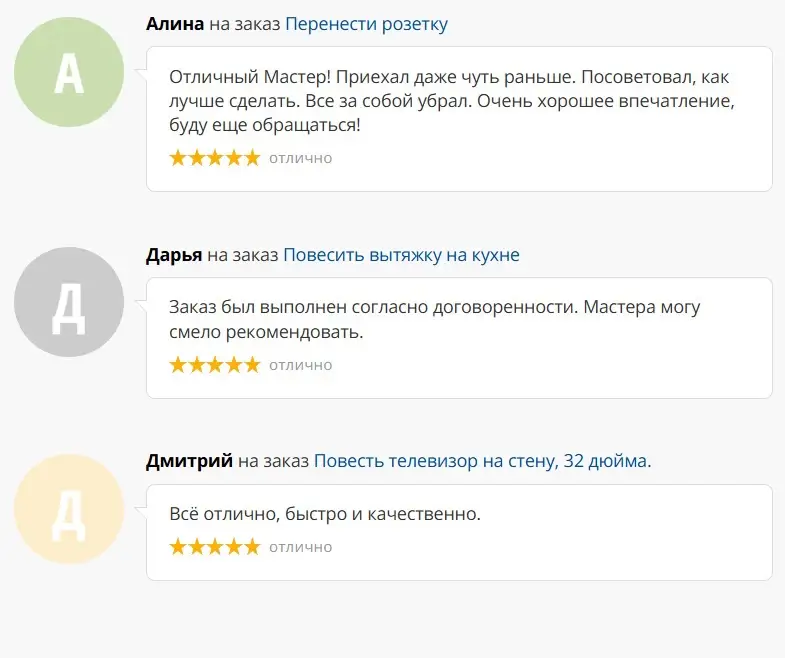Open the 'Перенести розетку' order link
785x658 pixels.
[366, 24]
